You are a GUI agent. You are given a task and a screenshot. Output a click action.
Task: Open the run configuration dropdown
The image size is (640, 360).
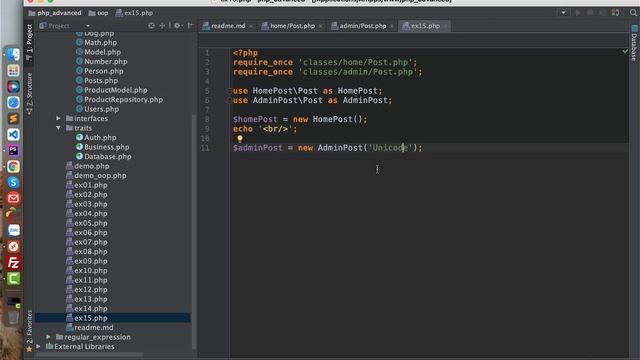[563, 13]
